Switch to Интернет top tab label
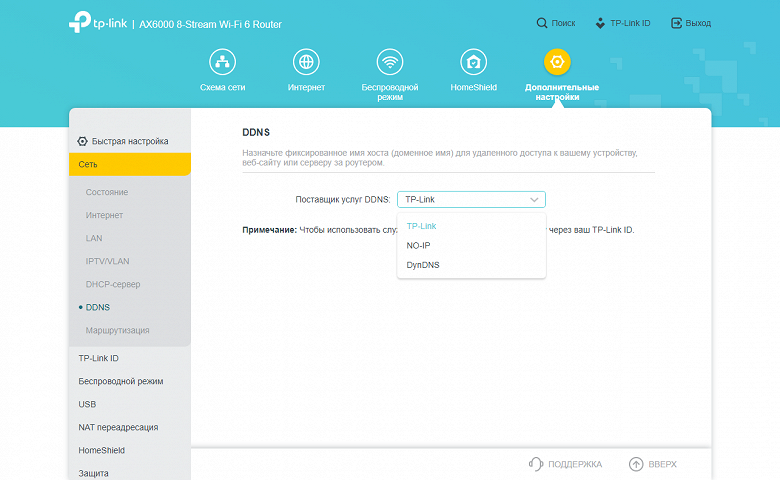780x480 pixels. (306, 87)
